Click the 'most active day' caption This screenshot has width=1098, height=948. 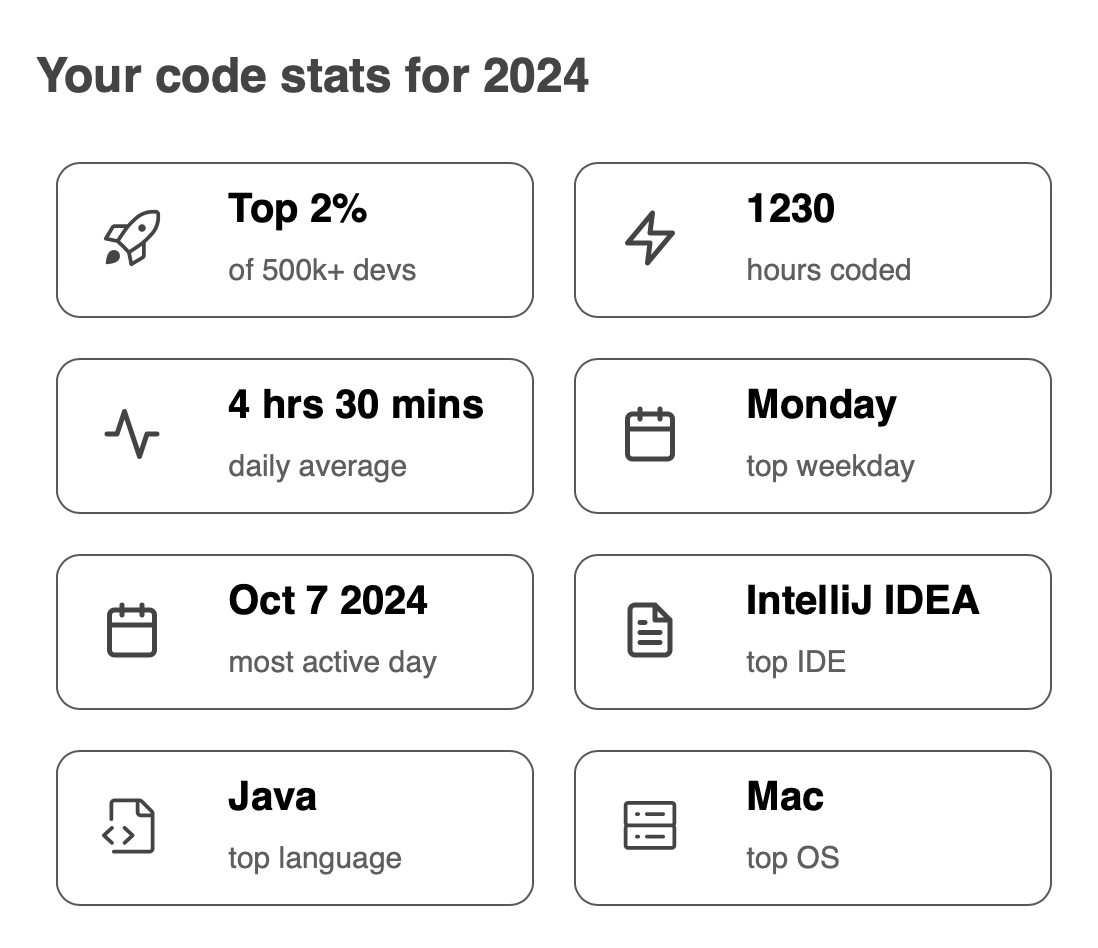(x=333, y=662)
